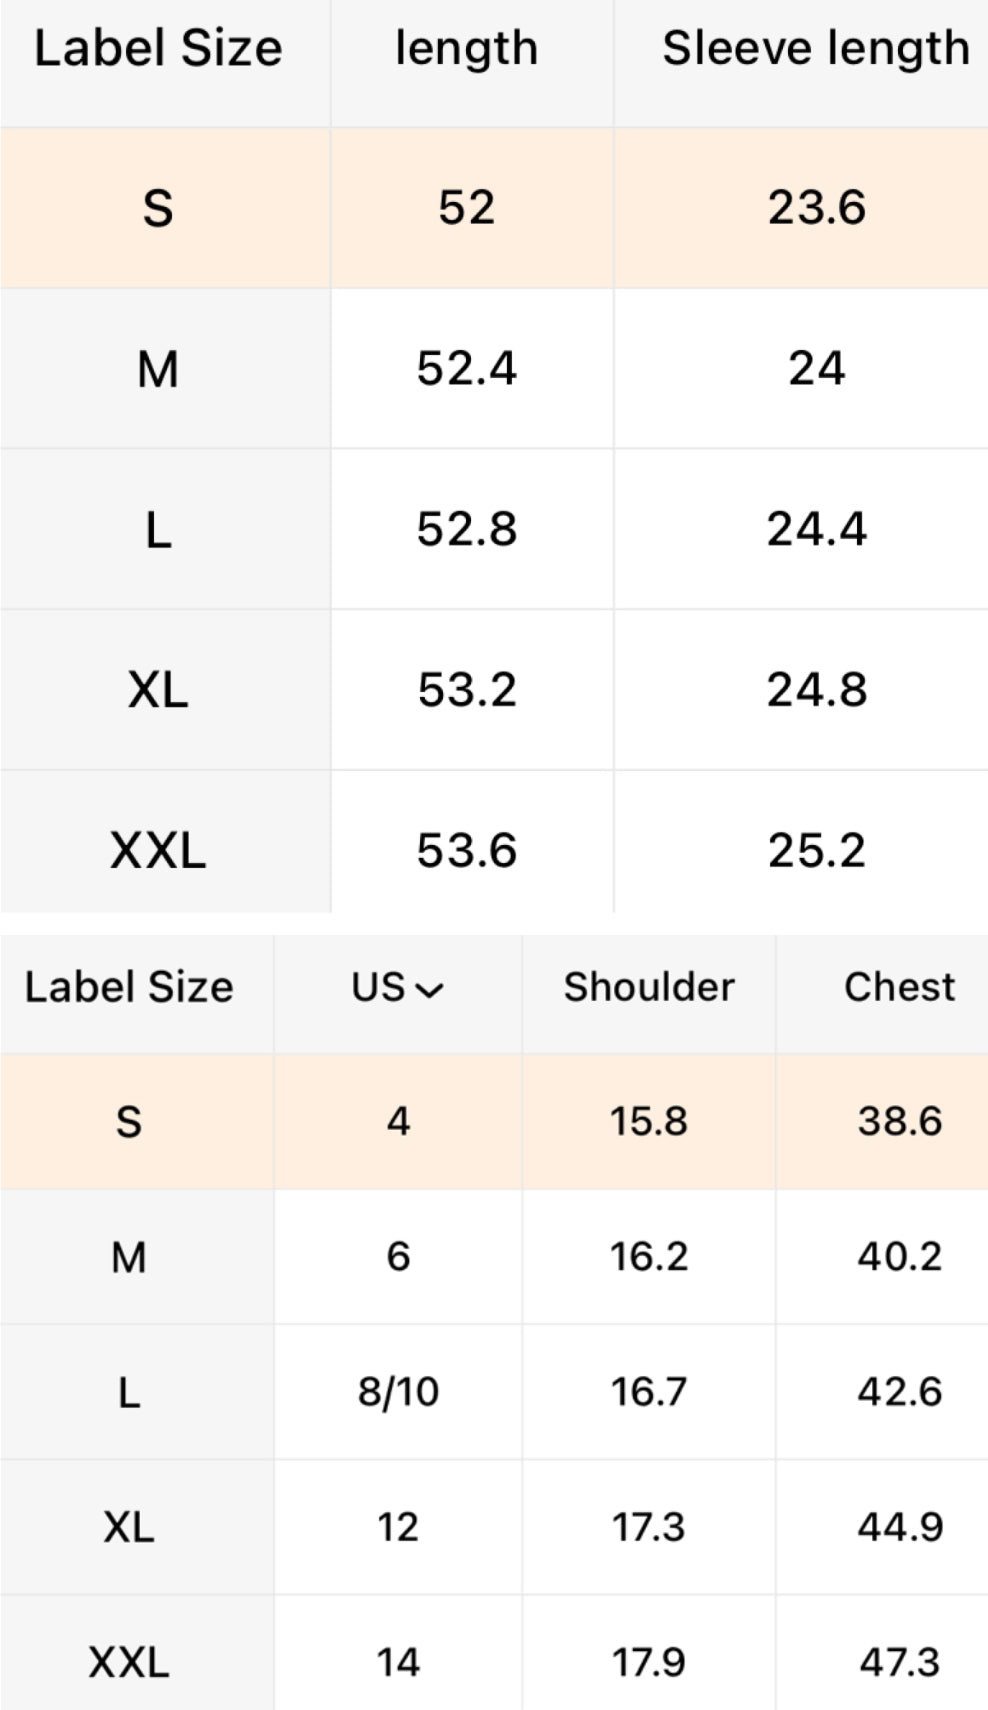
Task: Open the US size unit dropdown
Action: [x=397, y=988]
